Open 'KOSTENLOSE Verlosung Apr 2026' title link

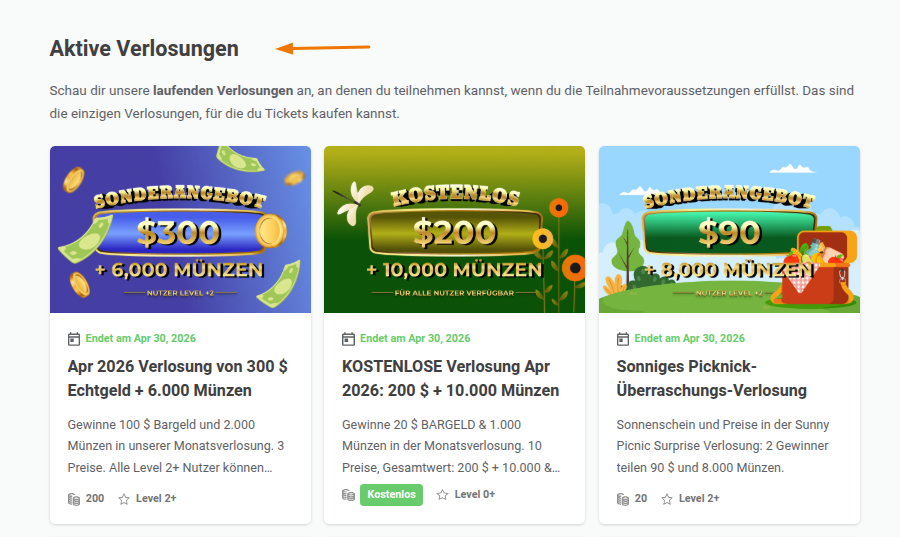pyautogui.click(x=451, y=378)
